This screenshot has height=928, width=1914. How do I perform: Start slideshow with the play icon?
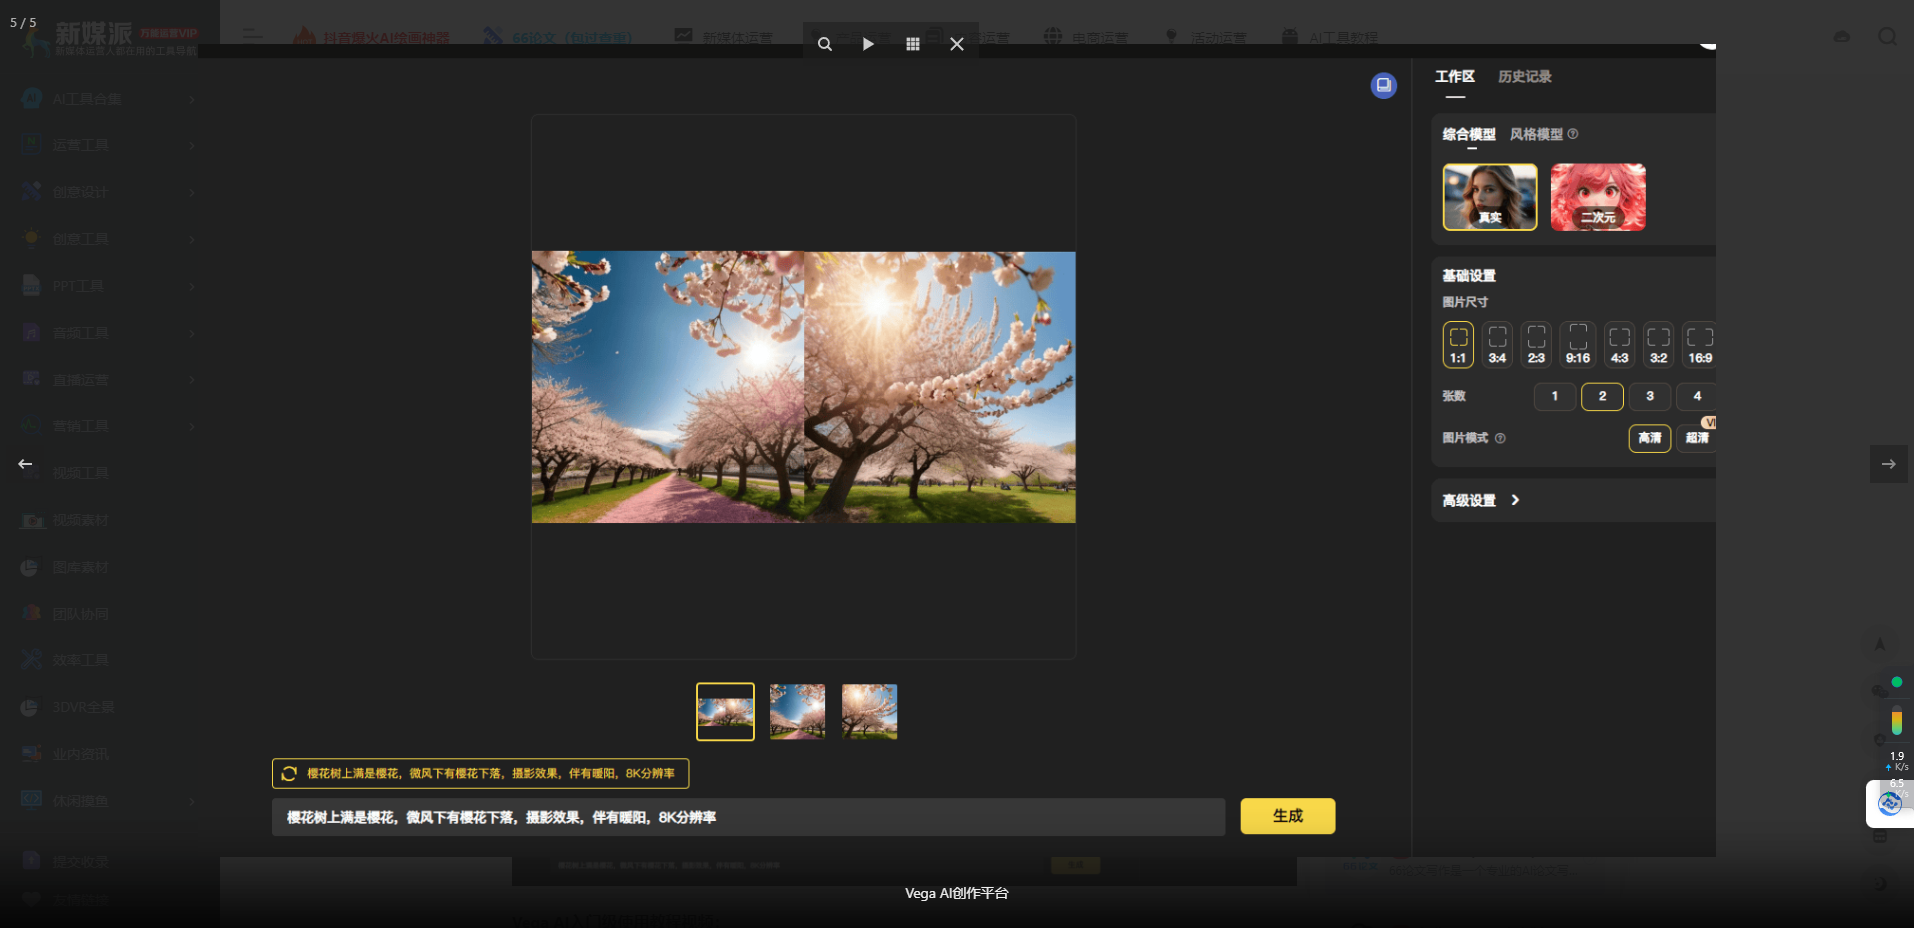tap(868, 44)
